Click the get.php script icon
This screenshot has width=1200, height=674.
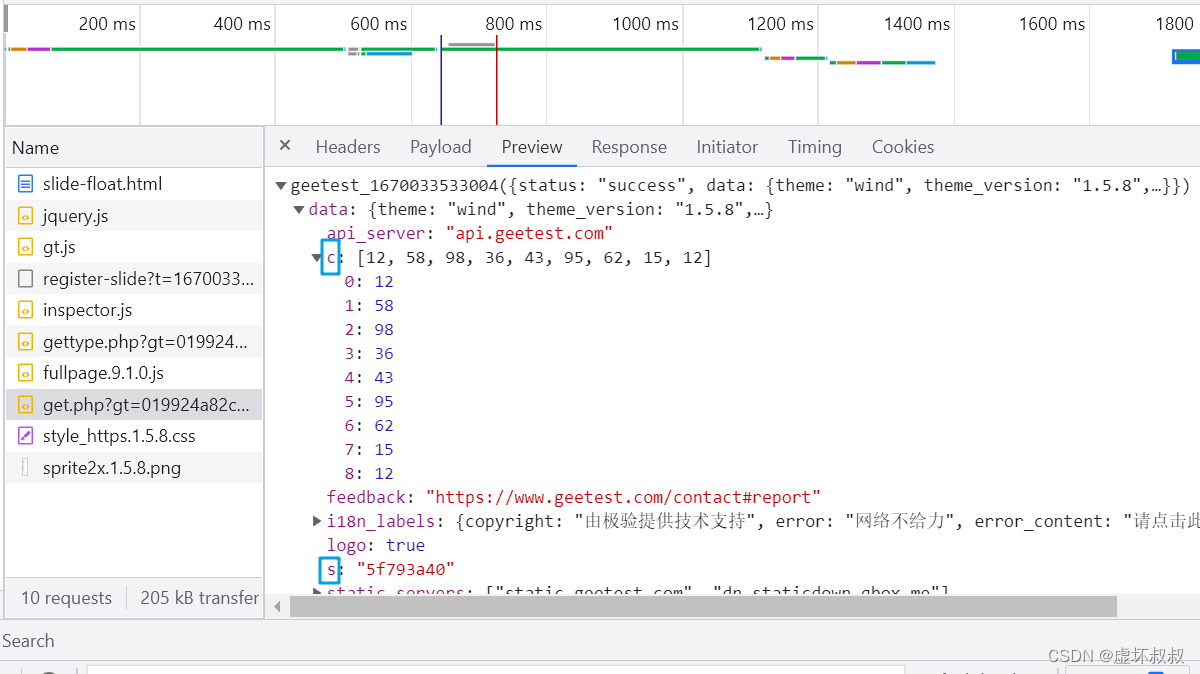pos(25,405)
